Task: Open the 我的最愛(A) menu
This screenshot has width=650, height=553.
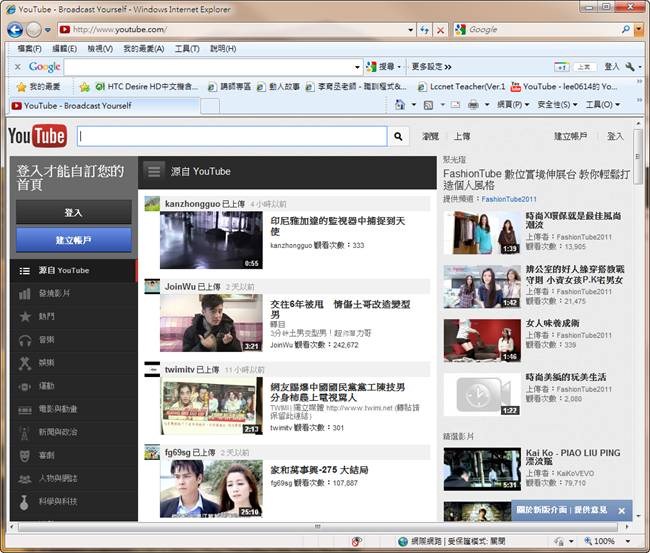Action: 144,49
